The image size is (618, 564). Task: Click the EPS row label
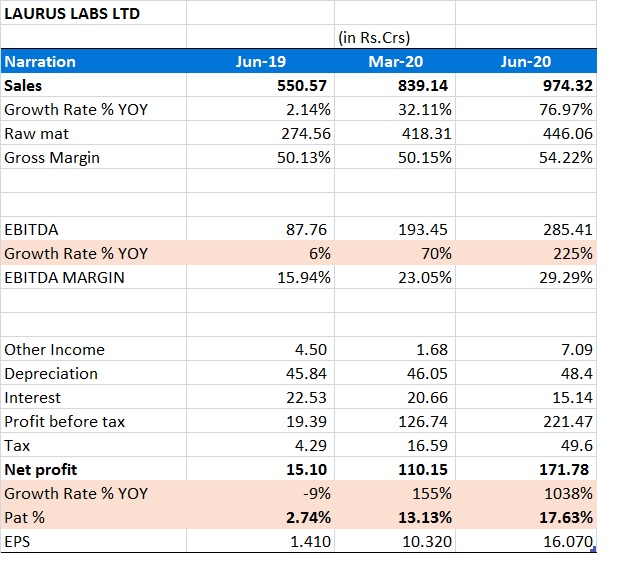click(x=93, y=542)
